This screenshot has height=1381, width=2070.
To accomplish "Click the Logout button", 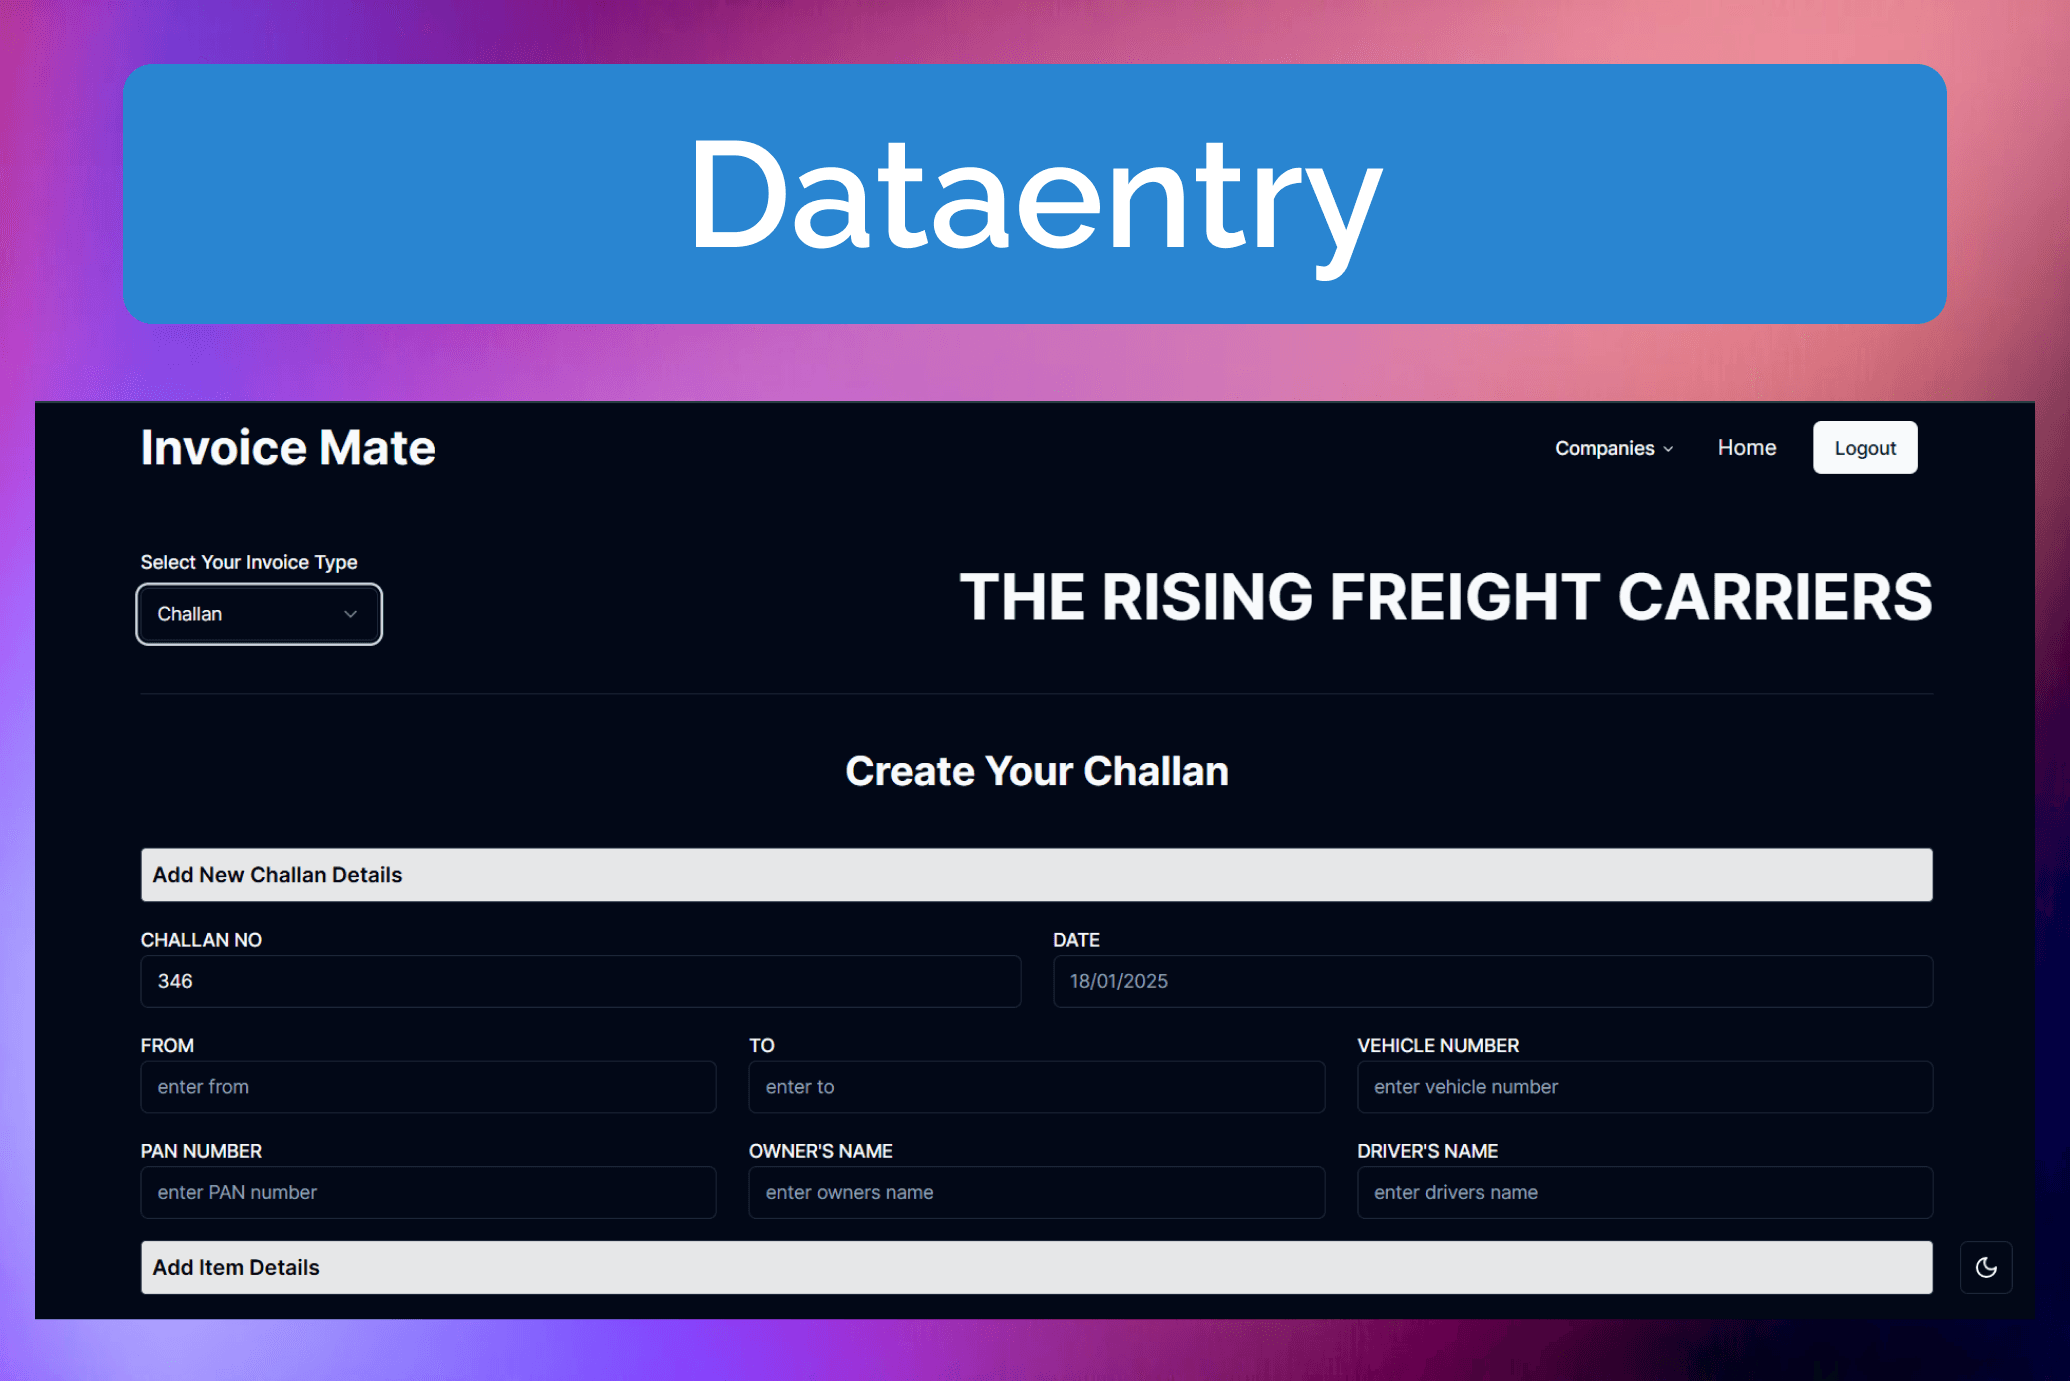I will point(1865,447).
